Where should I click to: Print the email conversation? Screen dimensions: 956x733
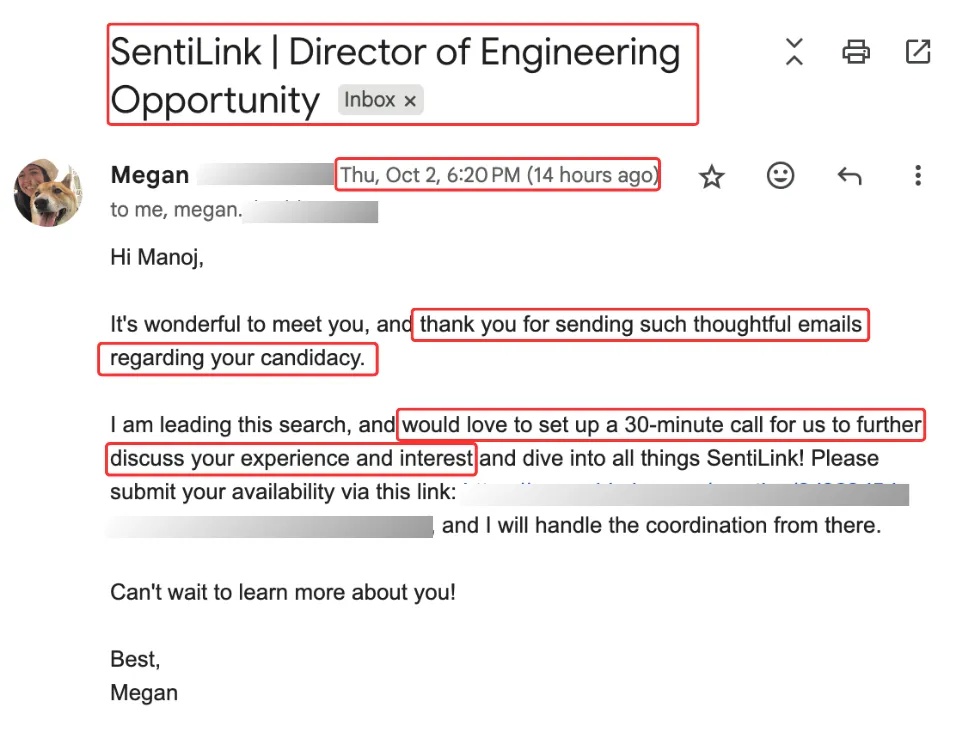tap(856, 51)
